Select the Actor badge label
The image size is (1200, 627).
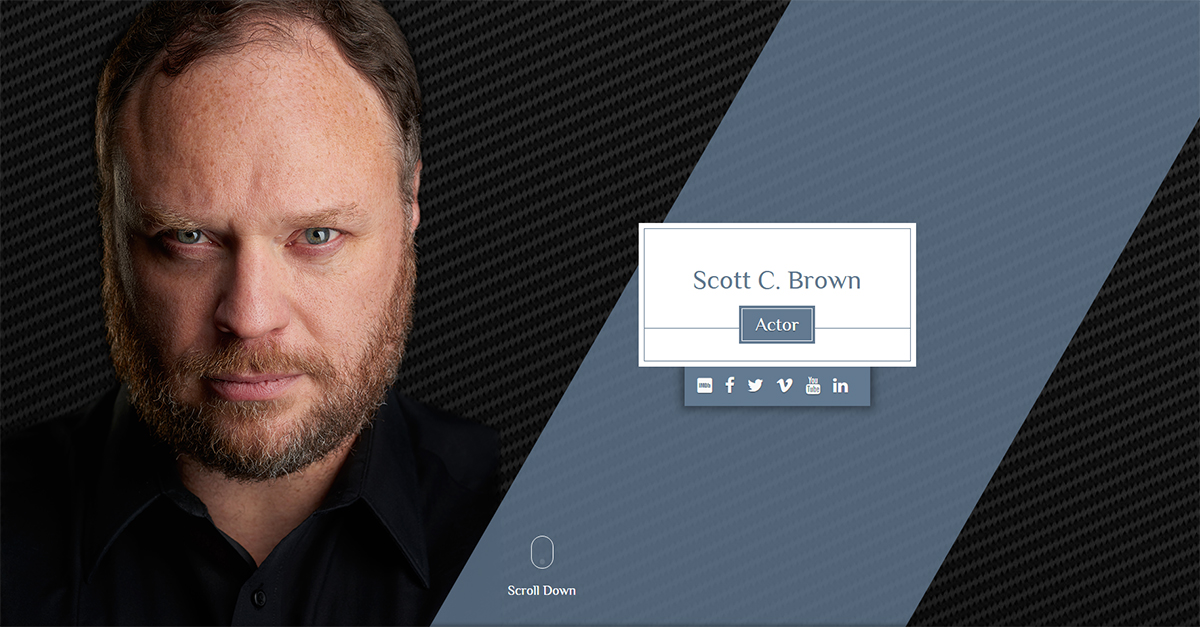point(777,325)
